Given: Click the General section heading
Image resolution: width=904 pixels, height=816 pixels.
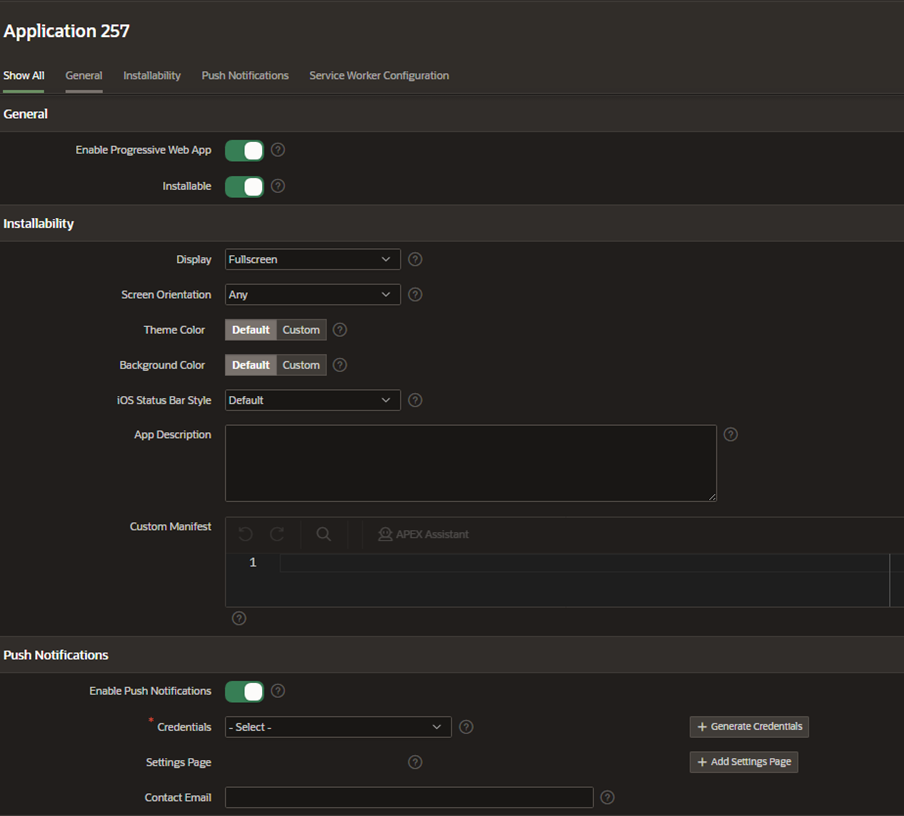Looking at the screenshot, I should point(25,114).
